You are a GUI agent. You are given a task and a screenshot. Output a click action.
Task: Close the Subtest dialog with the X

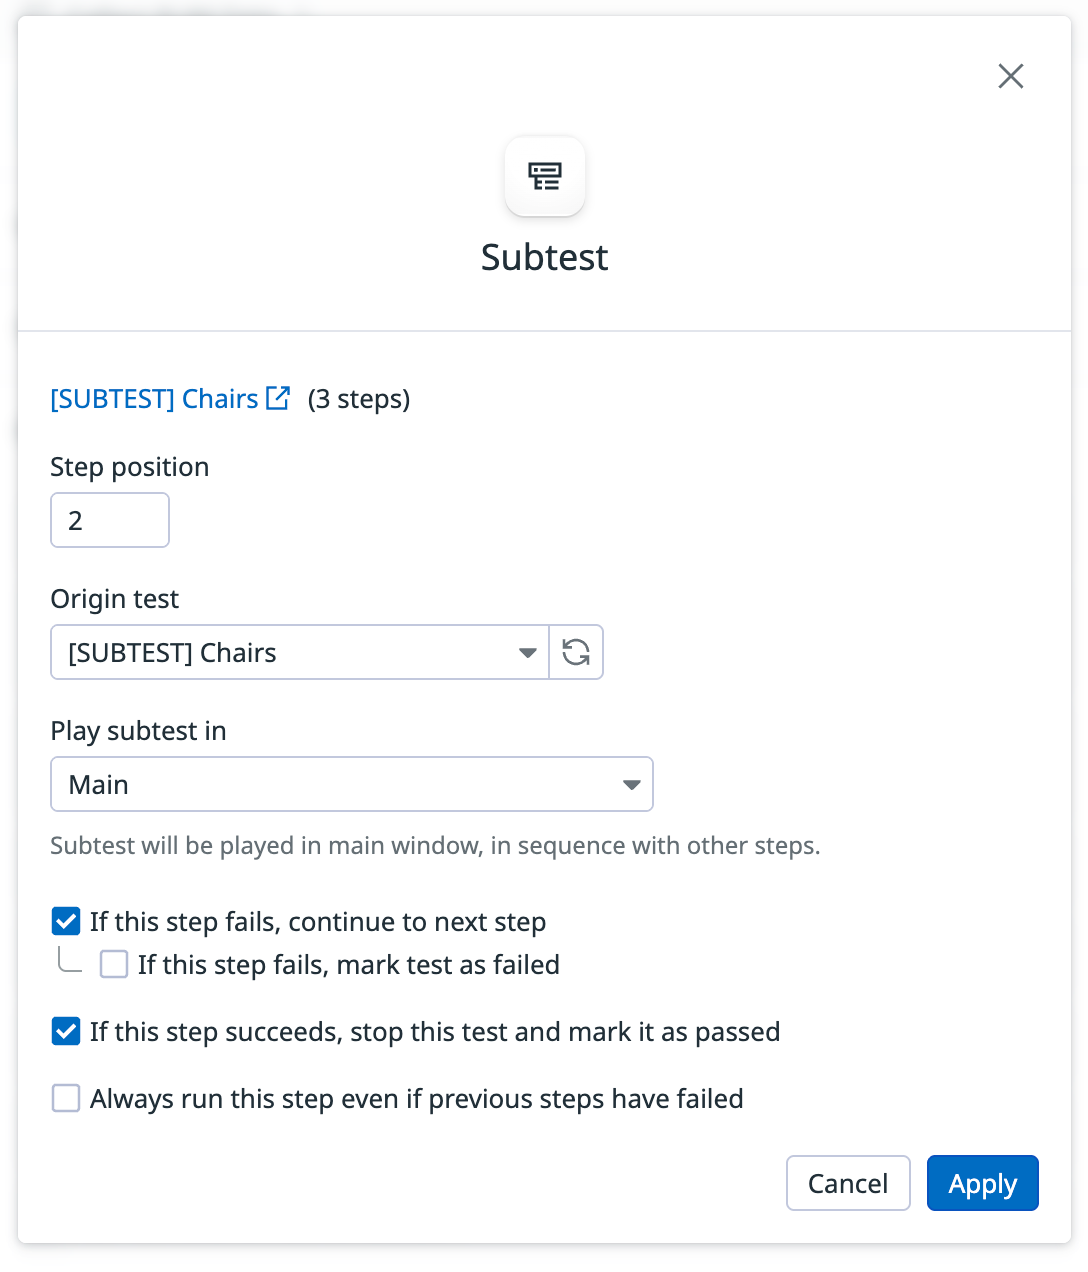pos(1010,76)
